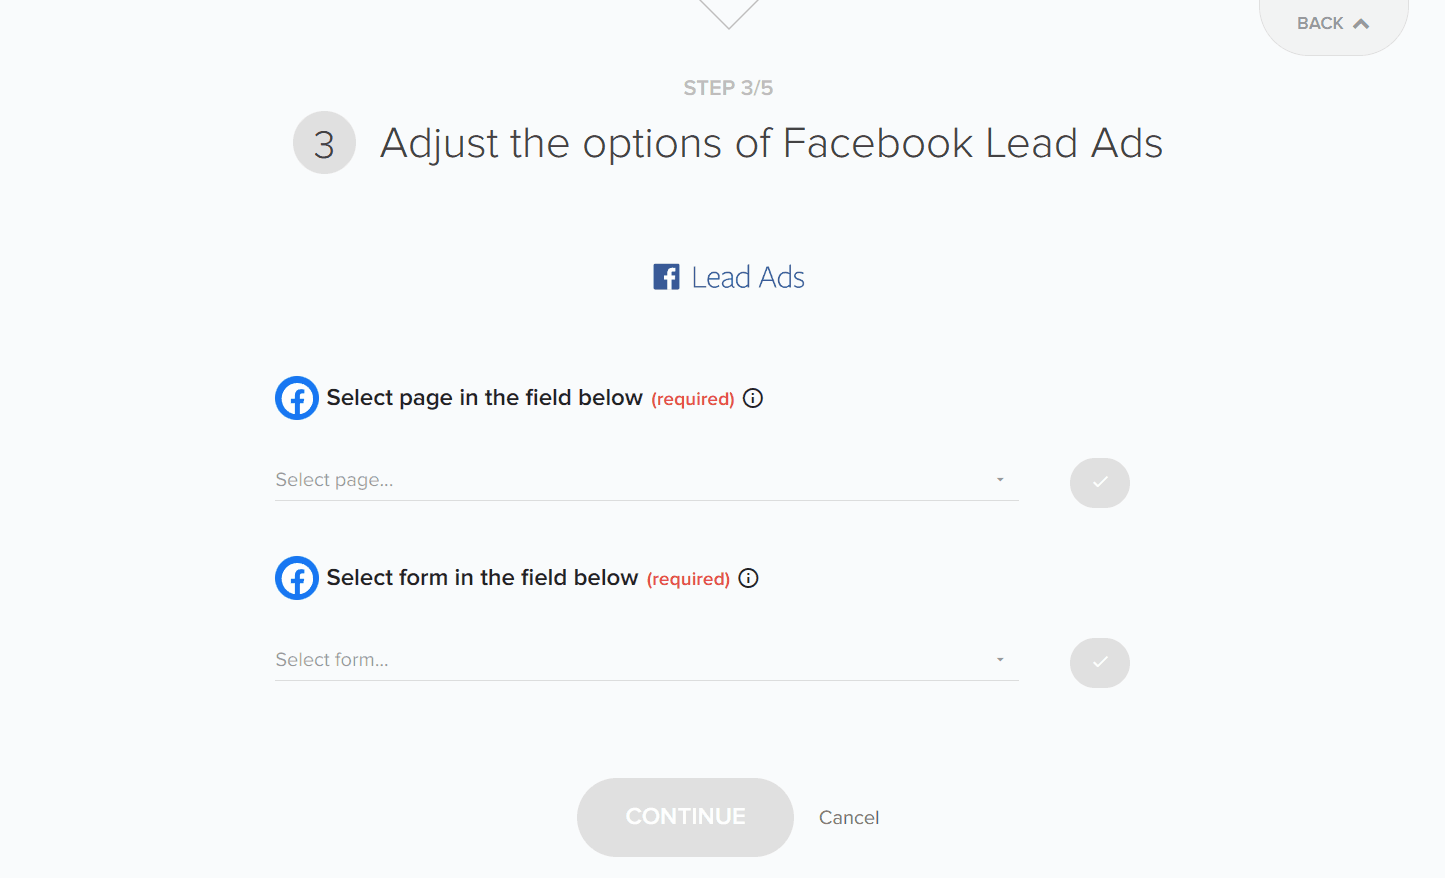Click the Facebook logo beside Lead Ads

pyautogui.click(x=666, y=277)
